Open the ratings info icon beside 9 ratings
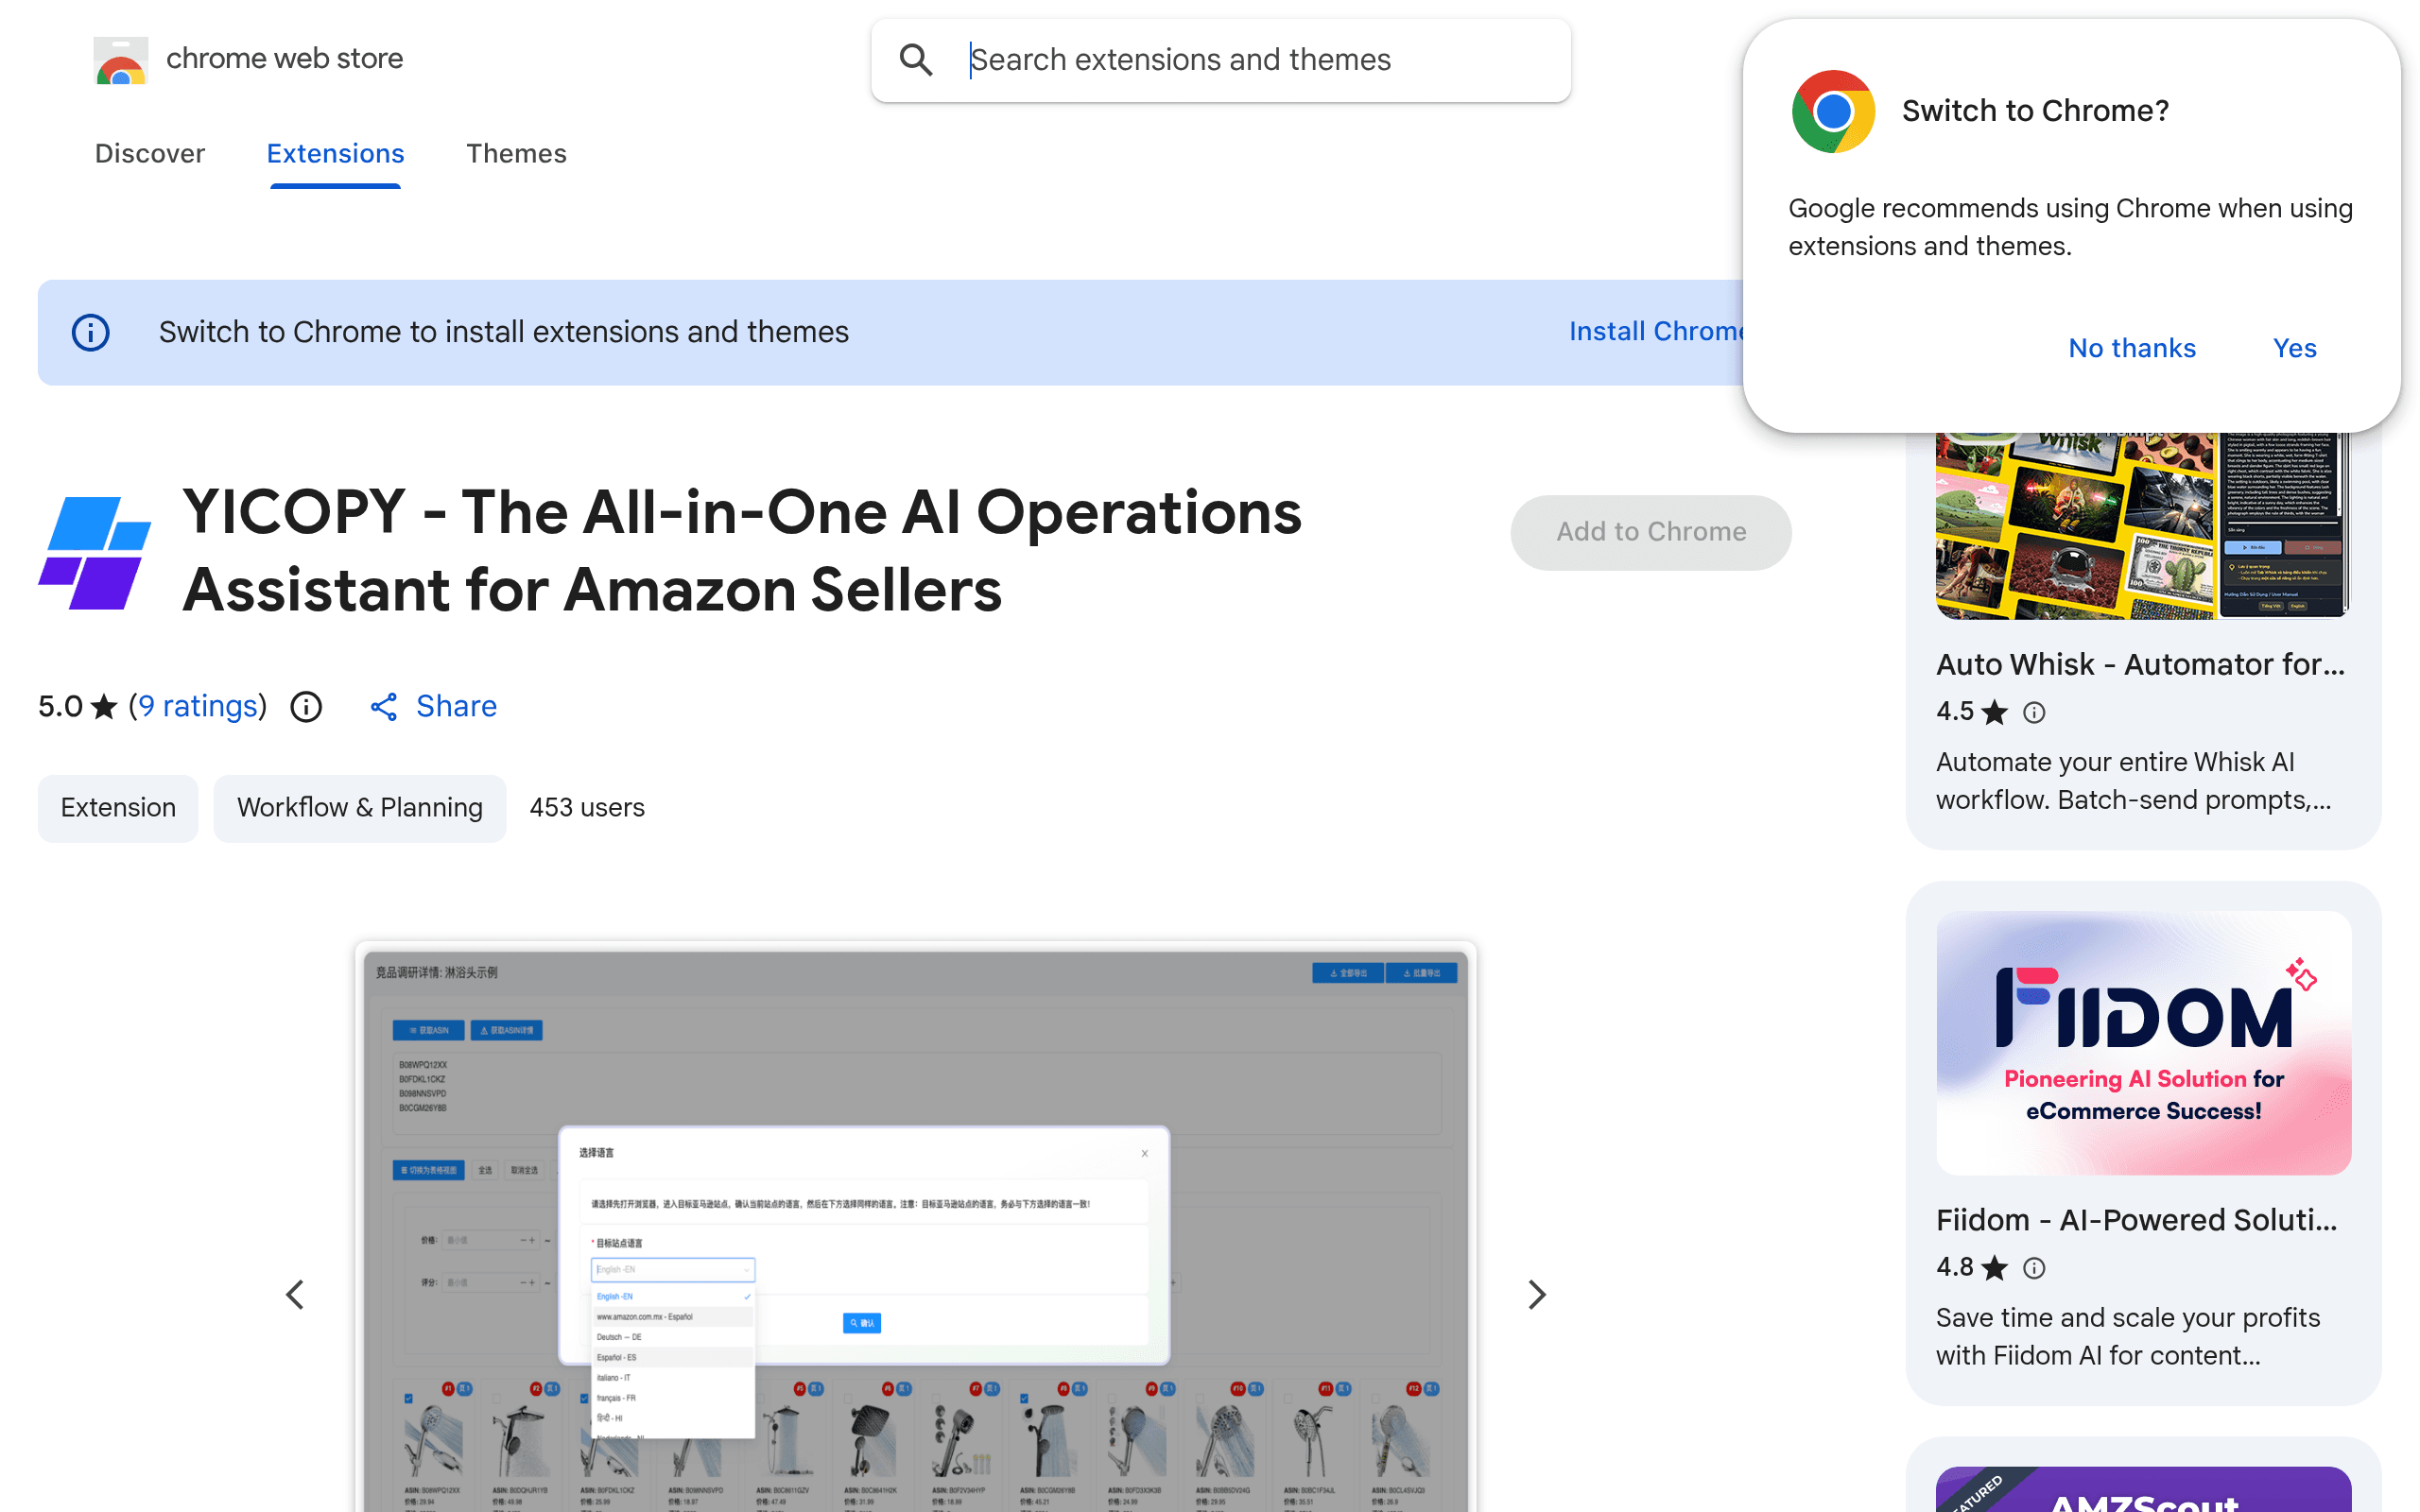The width and height of the screenshot is (2420, 1512). [306, 707]
